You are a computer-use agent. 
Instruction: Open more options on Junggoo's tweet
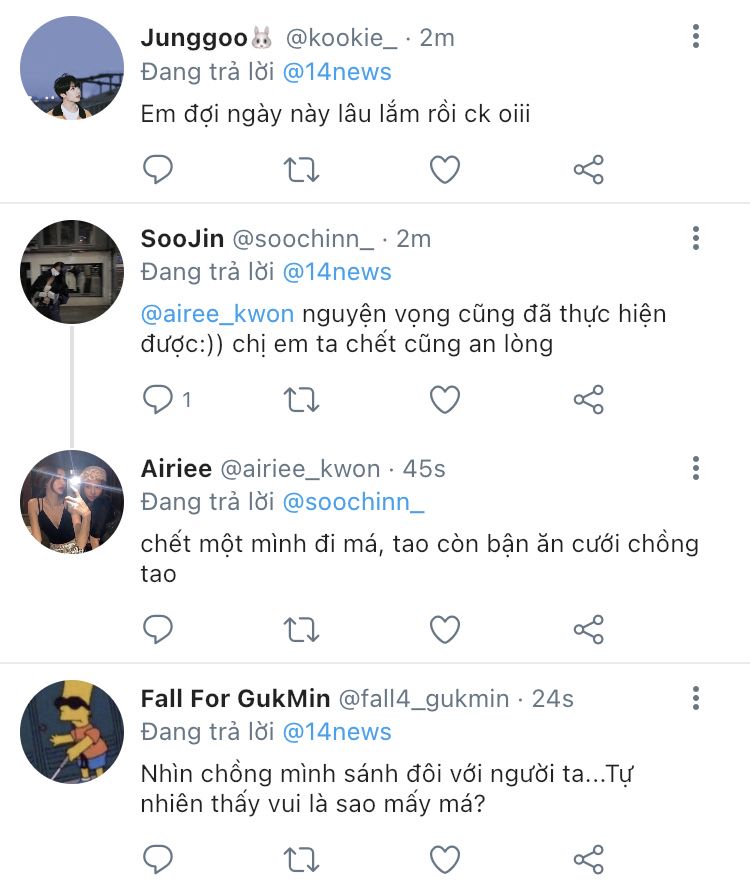tap(696, 38)
